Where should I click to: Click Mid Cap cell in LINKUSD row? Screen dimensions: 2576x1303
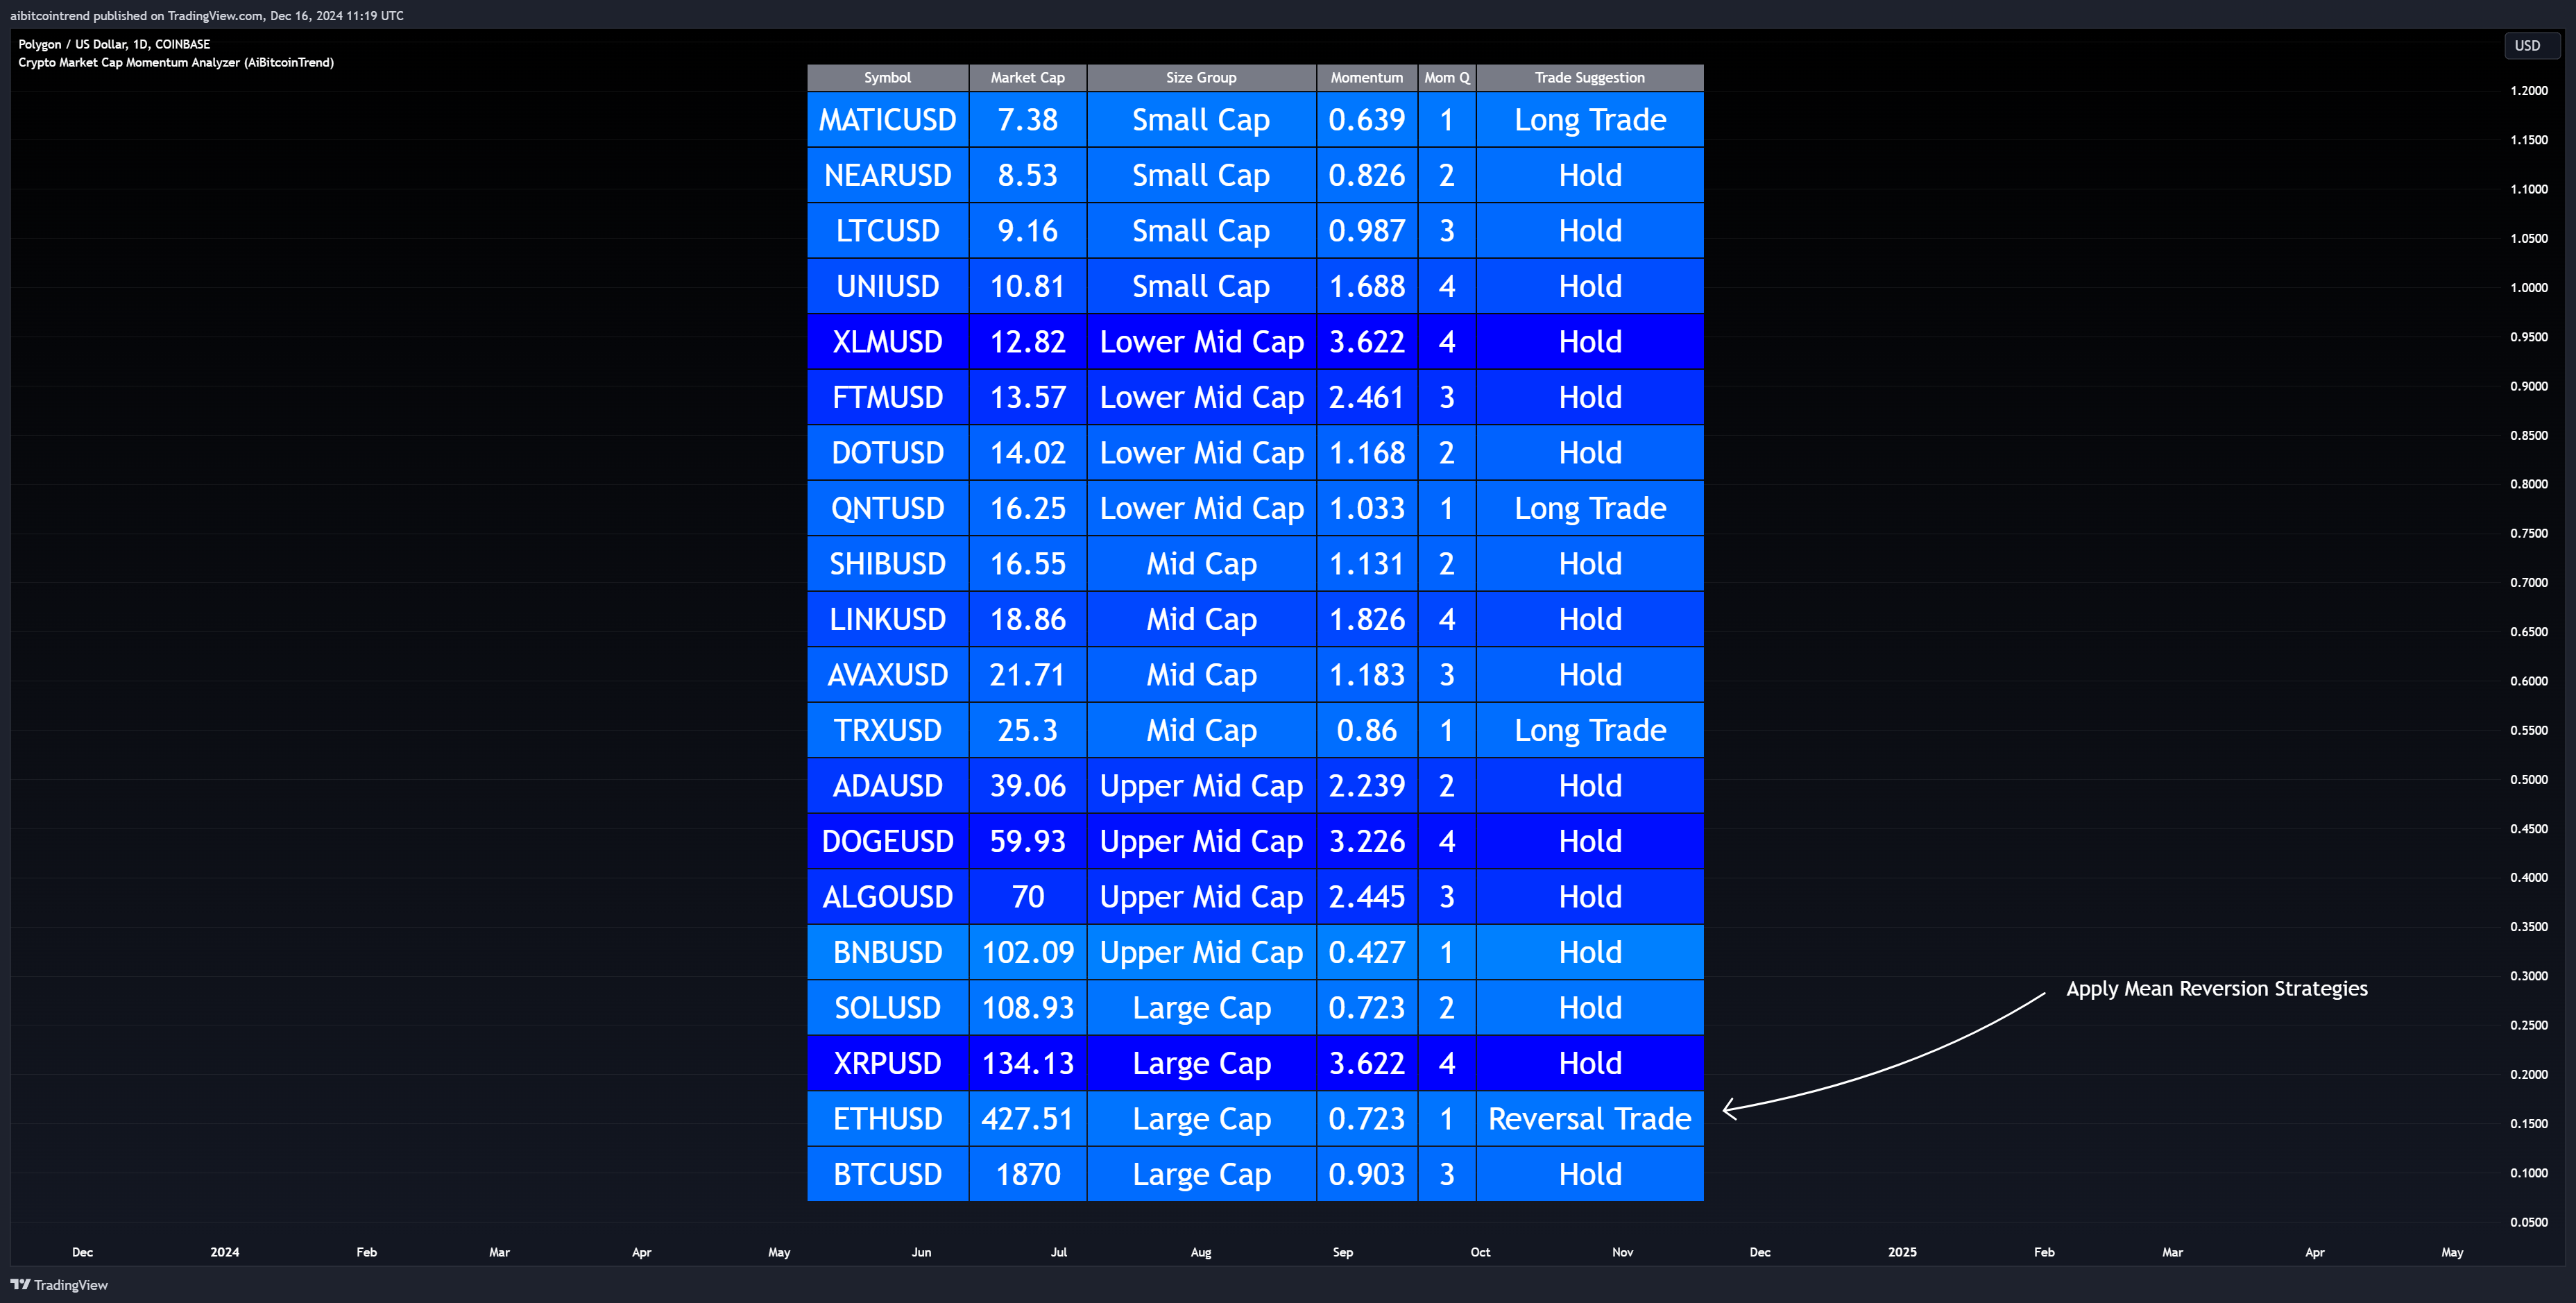[x=1201, y=619]
